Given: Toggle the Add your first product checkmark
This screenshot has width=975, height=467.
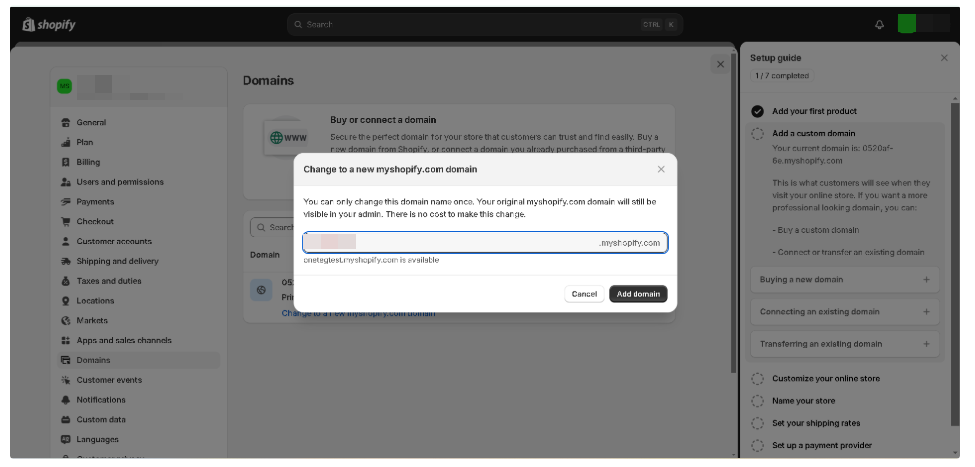Looking at the screenshot, I should tap(757, 111).
